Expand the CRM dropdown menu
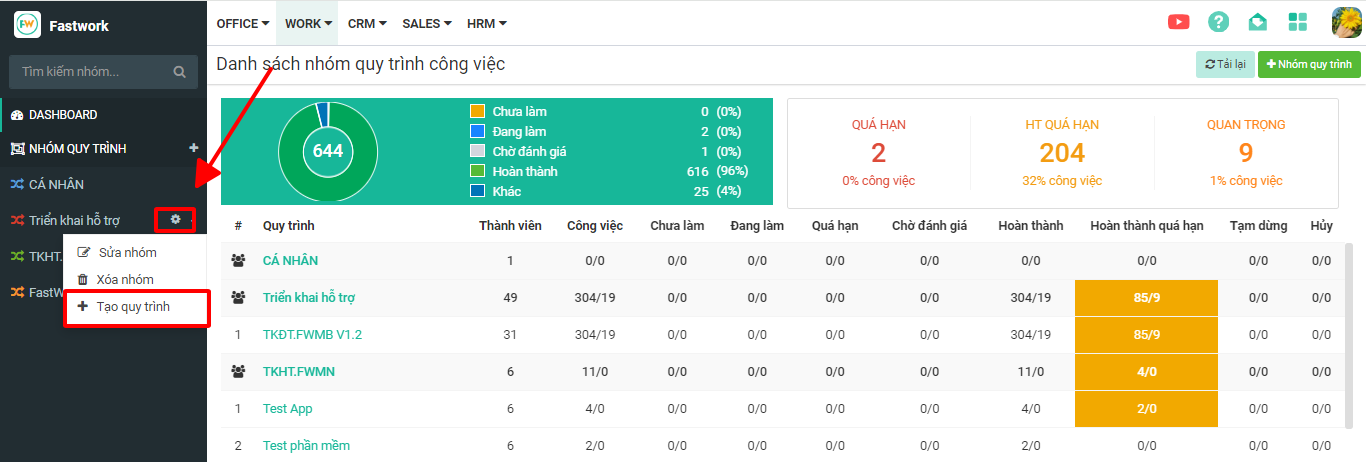Screen dimensions: 1366x462 coord(367,23)
